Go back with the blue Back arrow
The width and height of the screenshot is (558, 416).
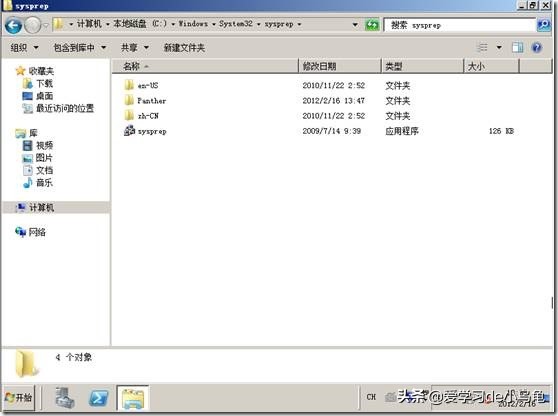coord(14,25)
